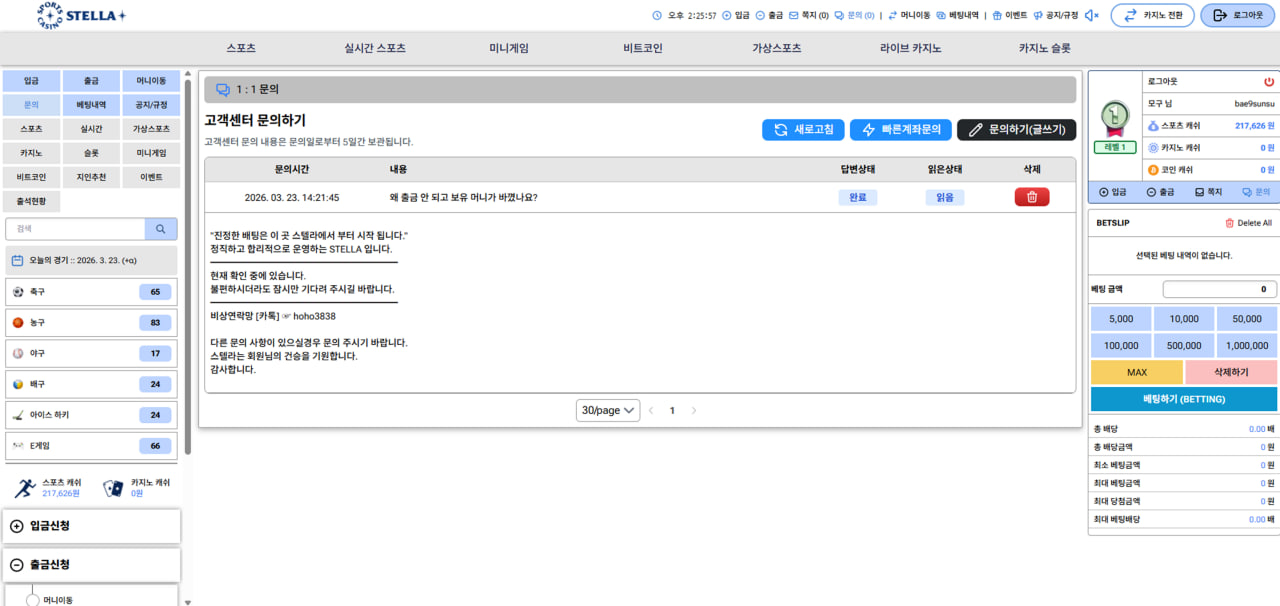Select 축구 soccer in the sports list

pos(91,292)
